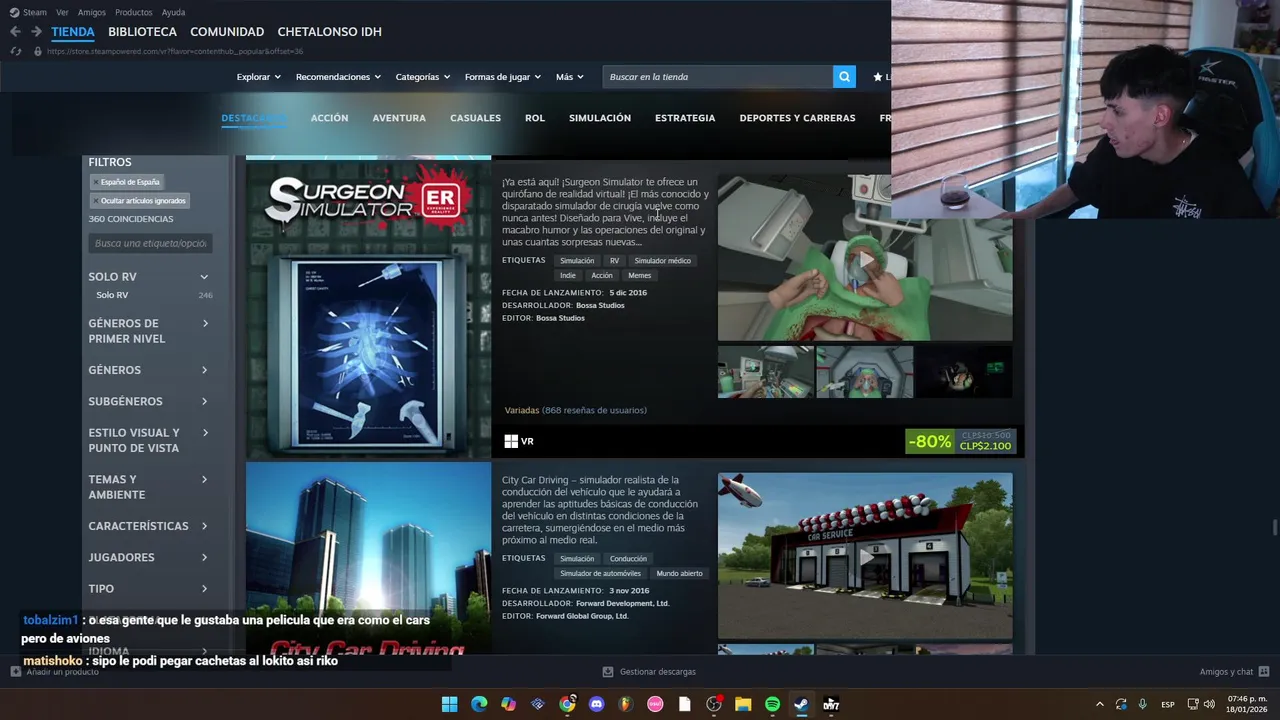Click the page reload icon

[x=15, y=51]
